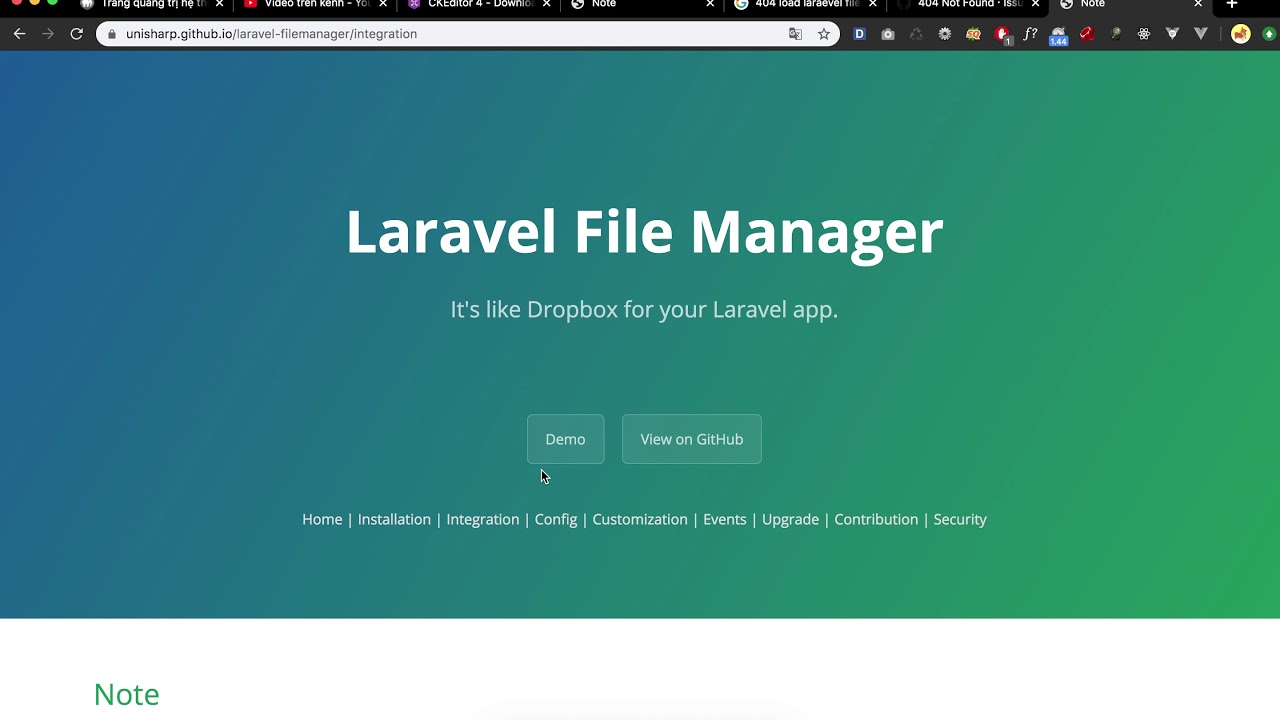Open the SQ extension icon
1280x720 pixels.
973,34
